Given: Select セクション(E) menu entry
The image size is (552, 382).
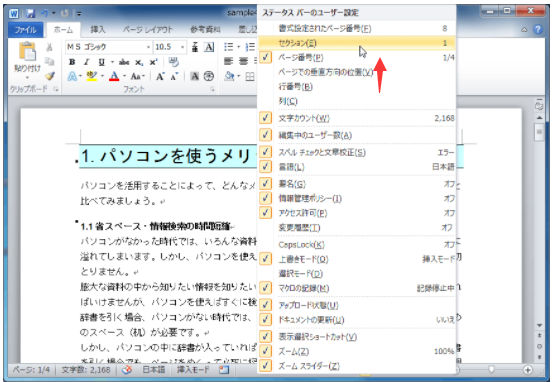Looking at the screenshot, I should click(x=357, y=43).
